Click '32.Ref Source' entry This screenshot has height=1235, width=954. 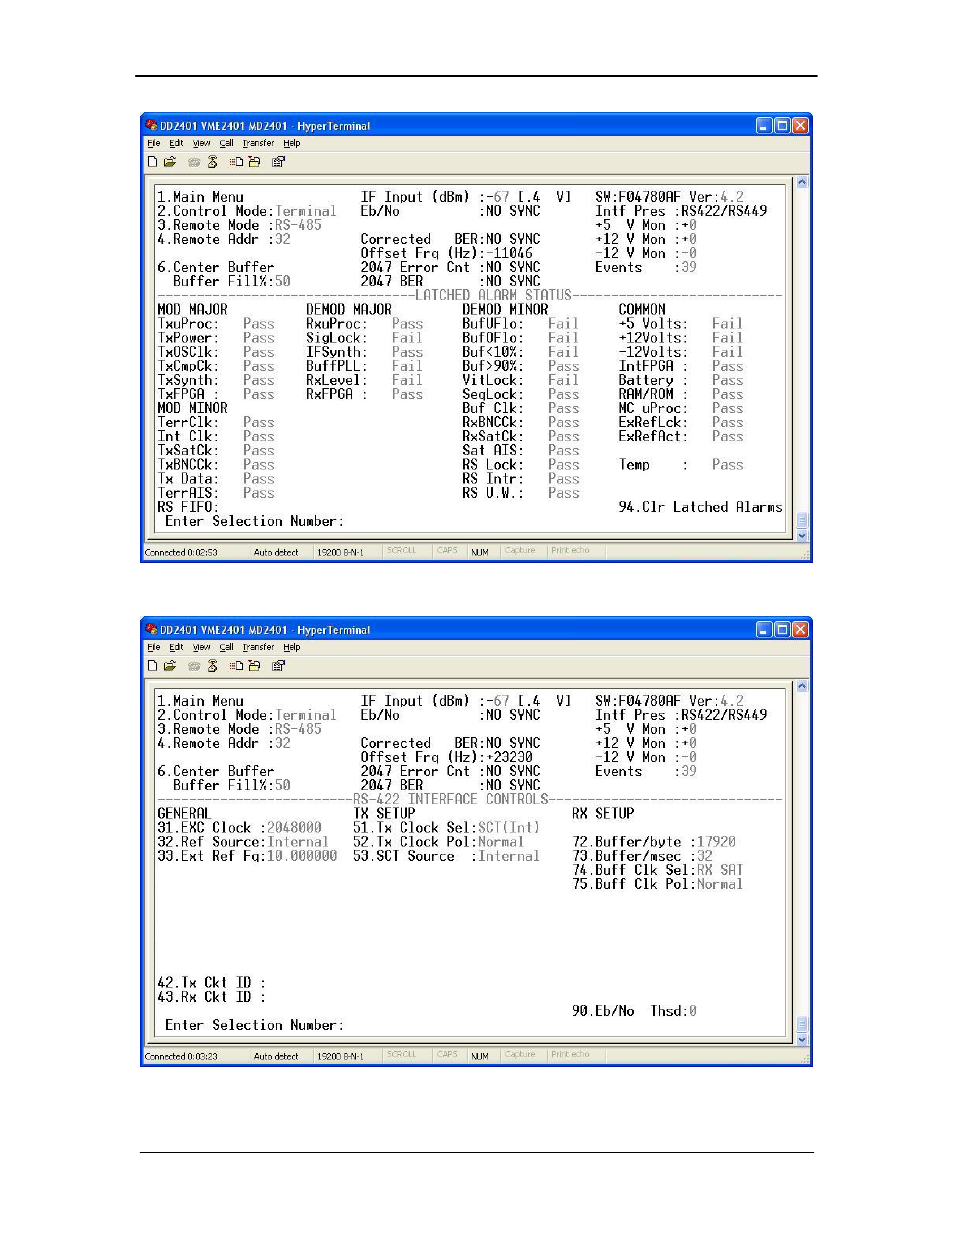point(243,841)
